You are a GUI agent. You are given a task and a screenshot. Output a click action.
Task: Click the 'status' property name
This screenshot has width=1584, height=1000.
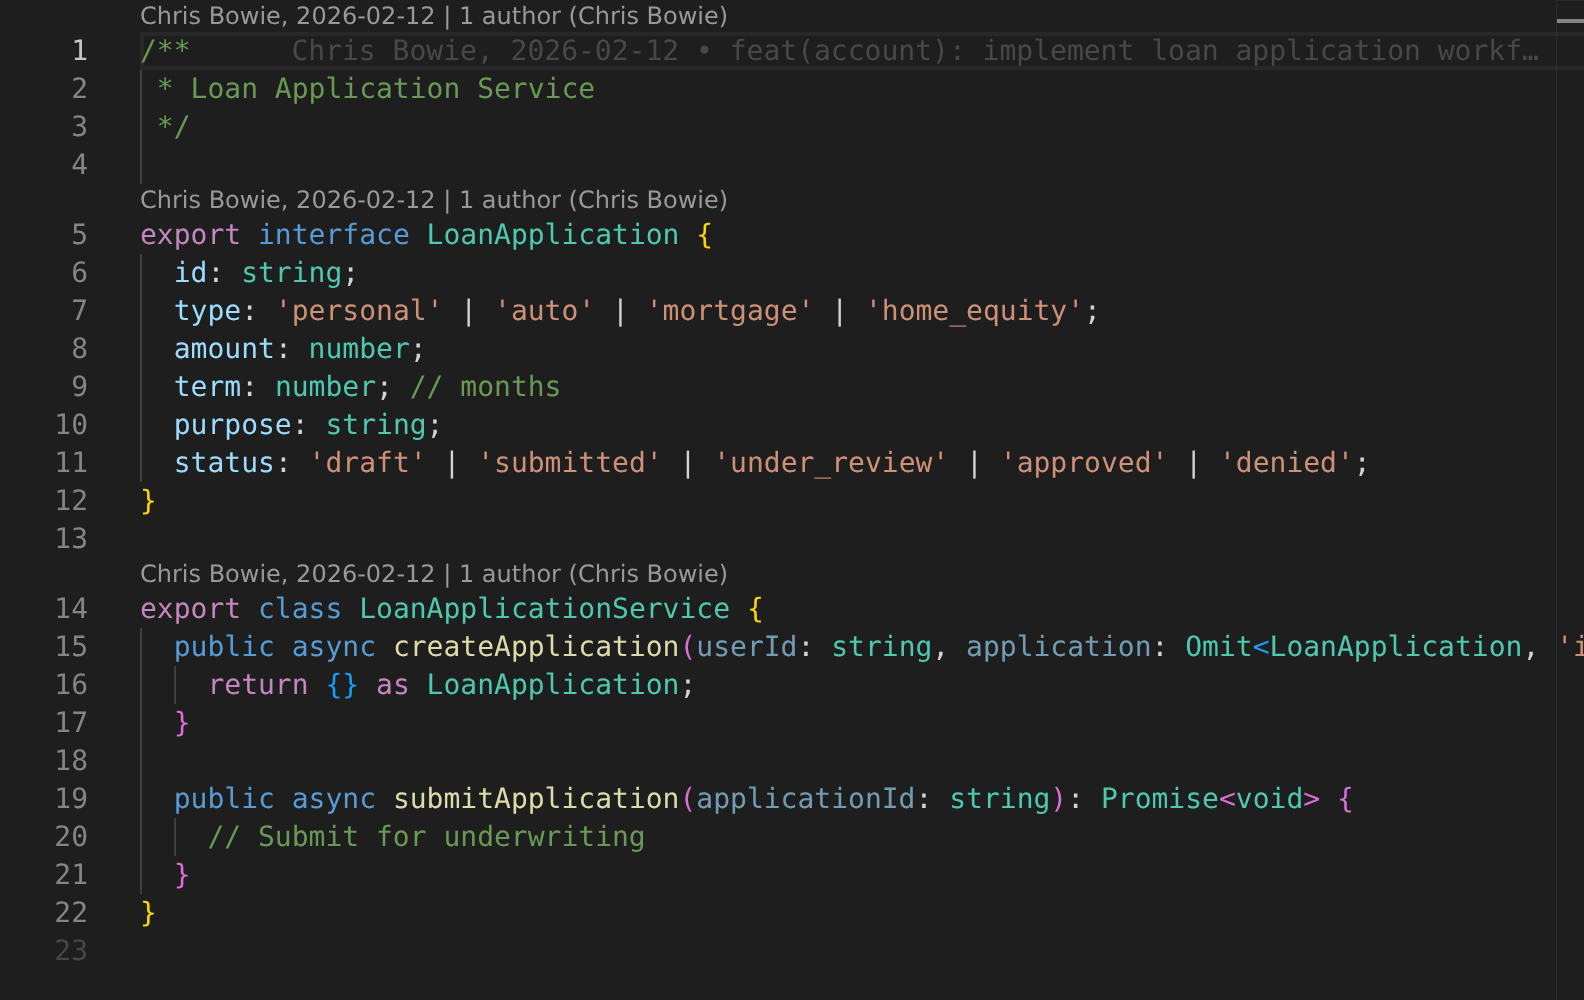click(x=224, y=463)
